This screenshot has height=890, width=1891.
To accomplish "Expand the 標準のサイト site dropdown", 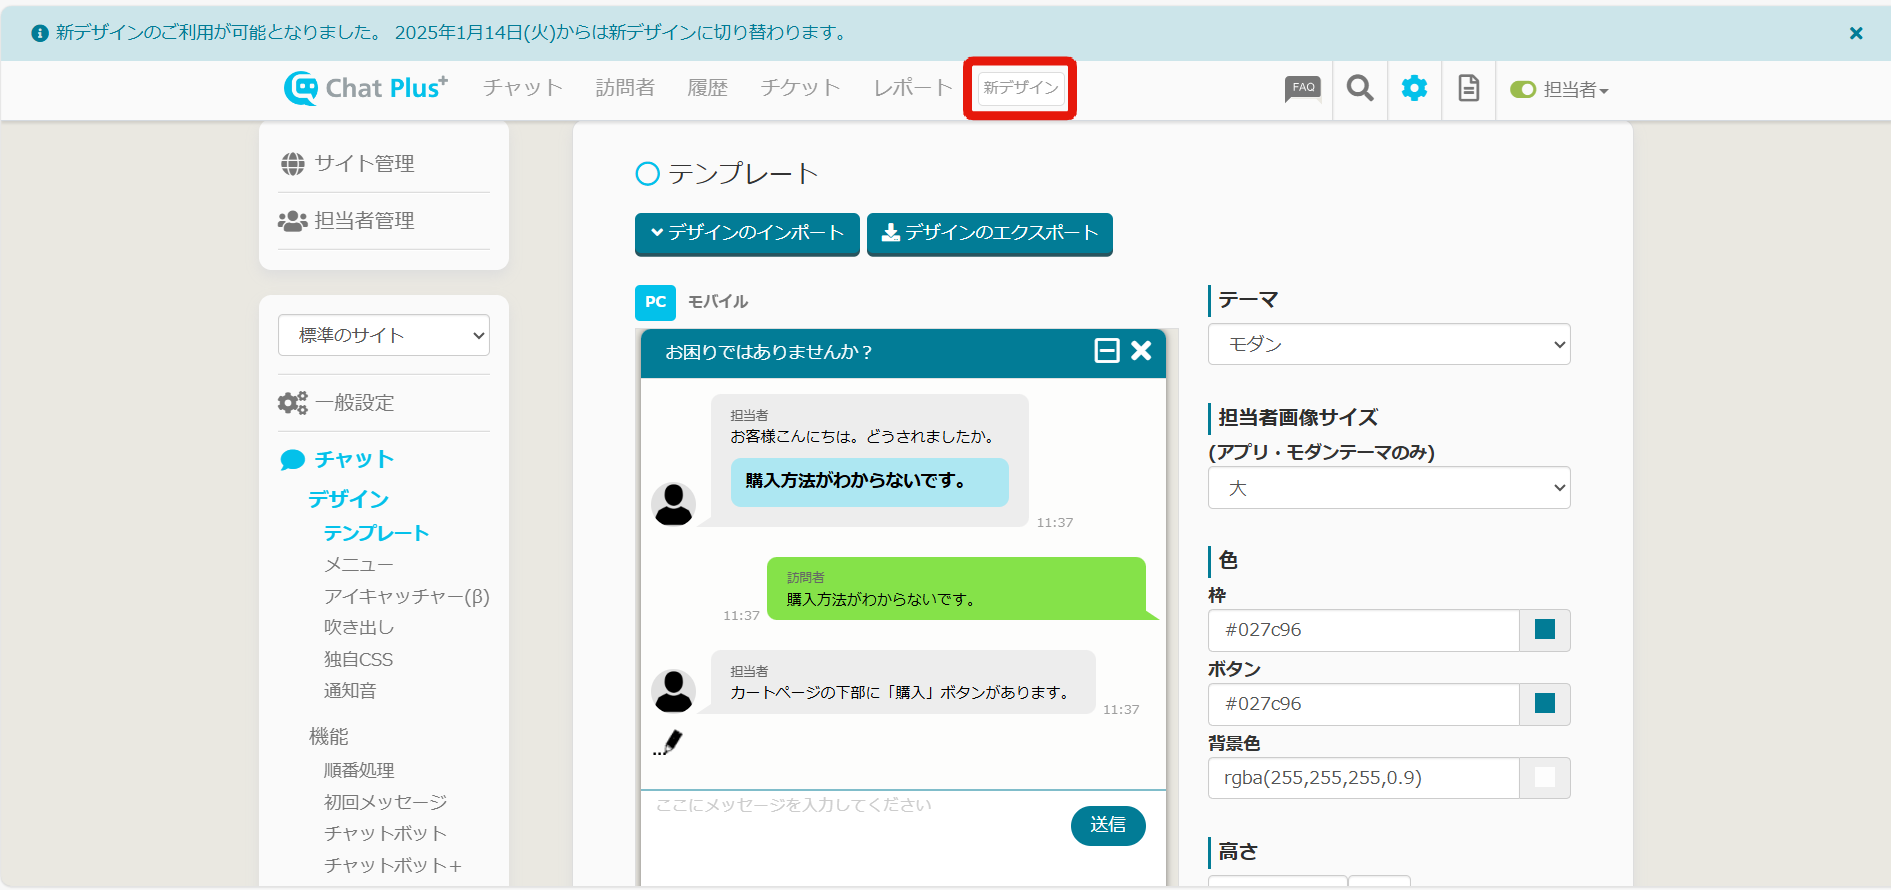I will click(x=384, y=335).
